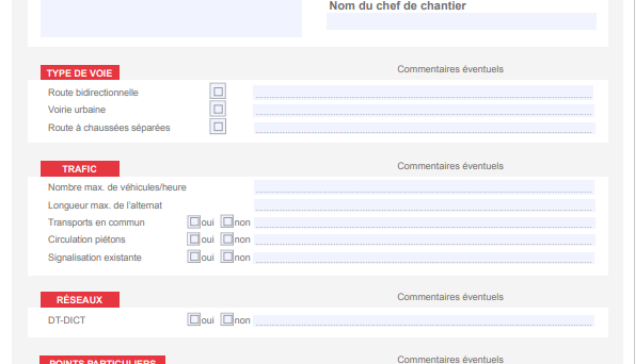Tick the Route à chaussées séparées box
Screen dimensions: 635x364
218,127
